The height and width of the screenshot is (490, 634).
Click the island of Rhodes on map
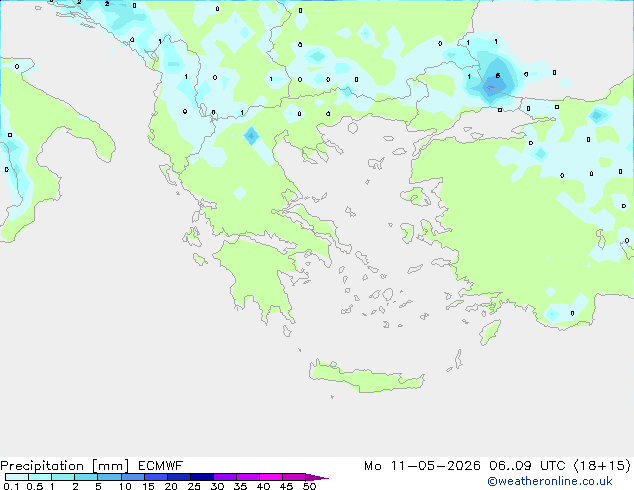click(x=490, y=332)
